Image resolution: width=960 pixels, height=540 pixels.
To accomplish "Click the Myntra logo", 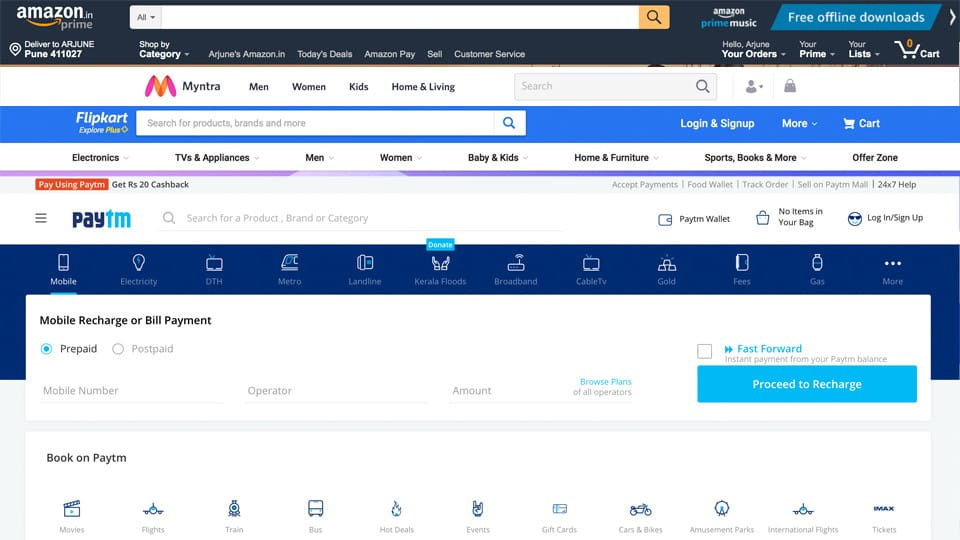I will (160, 86).
